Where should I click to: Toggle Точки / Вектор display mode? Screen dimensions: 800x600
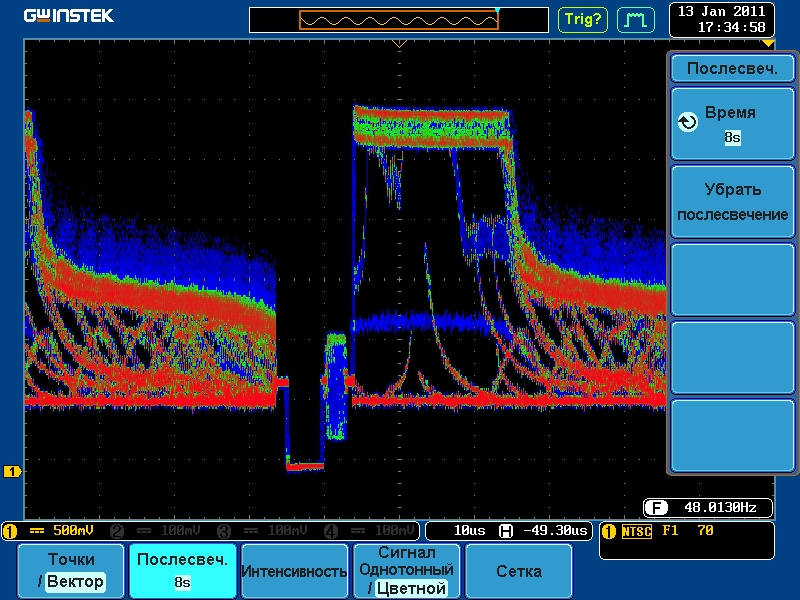click(71, 570)
